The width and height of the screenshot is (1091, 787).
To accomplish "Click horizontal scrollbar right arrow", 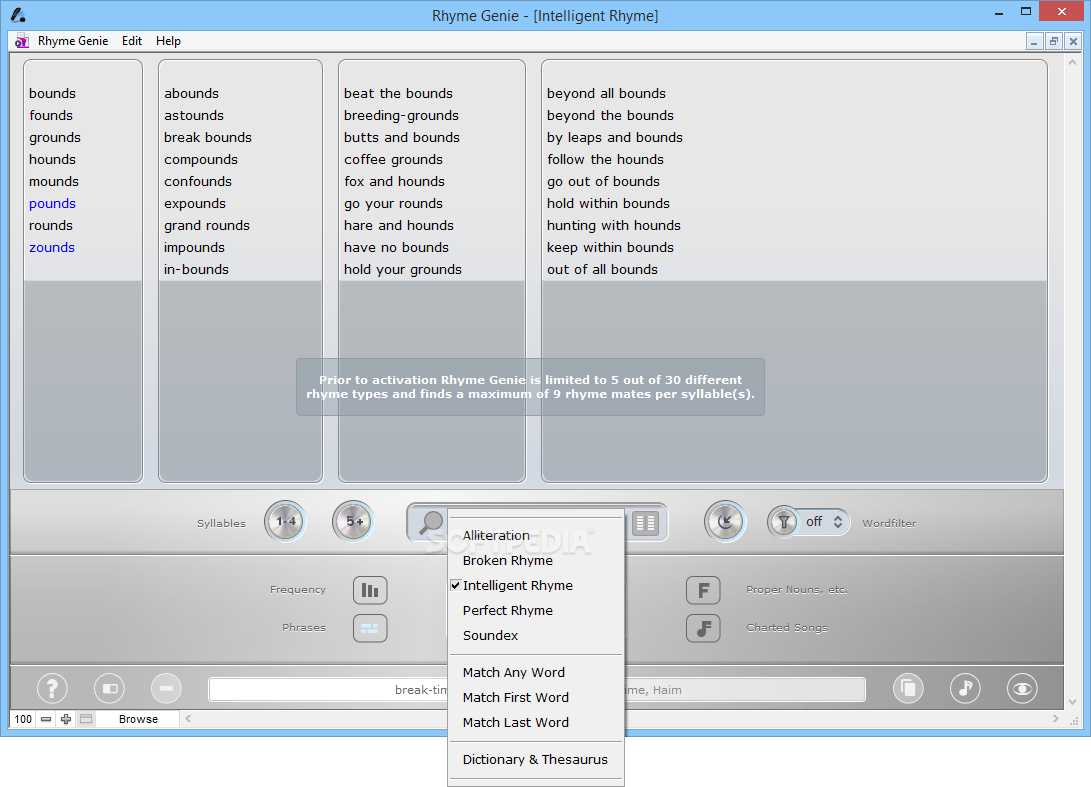I will pyautogui.click(x=1056, y=719).
